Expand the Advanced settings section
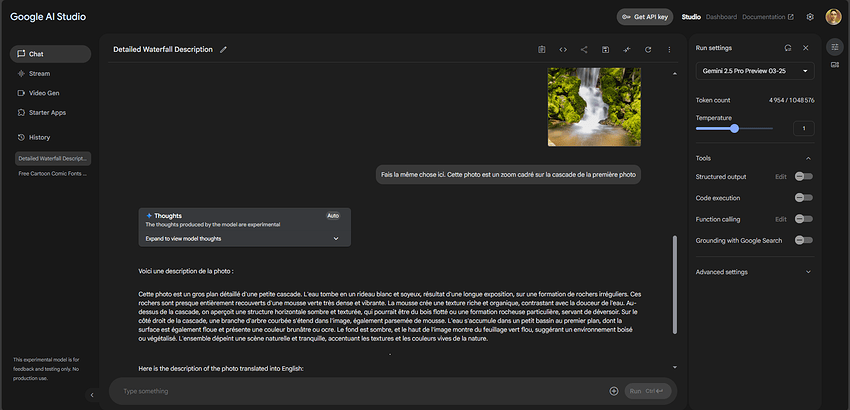The width and height of the screenshot is (850, 410). pos(755,271)
